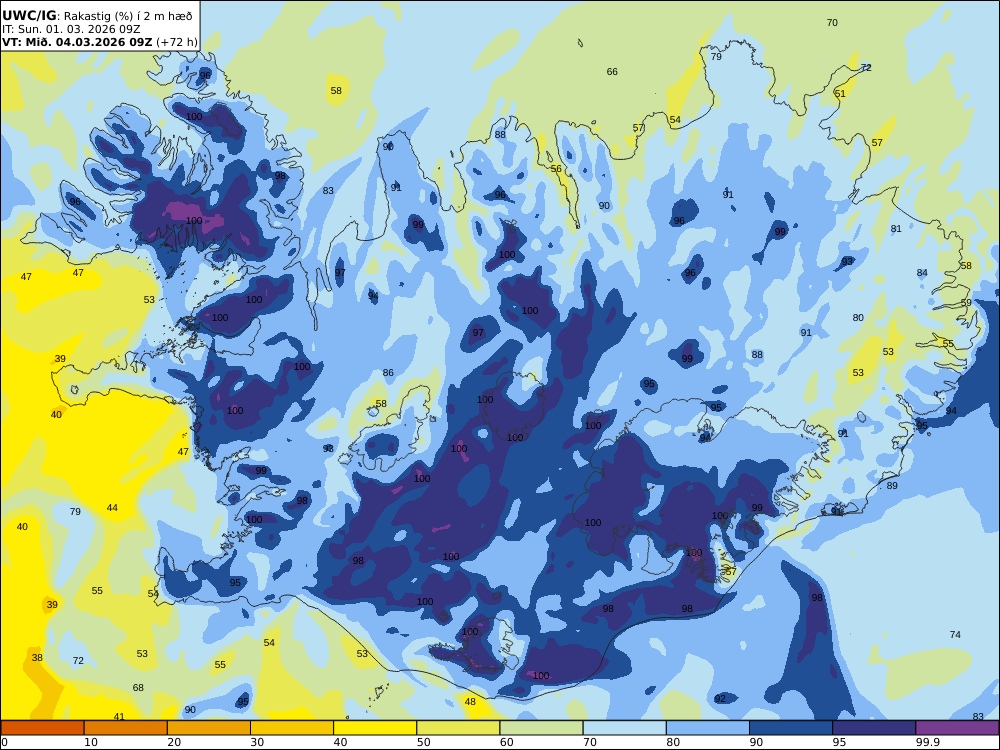Click the map value '51' in the northeast
This screenshot has width=1000, height=750.
click(x=840, y=94)
